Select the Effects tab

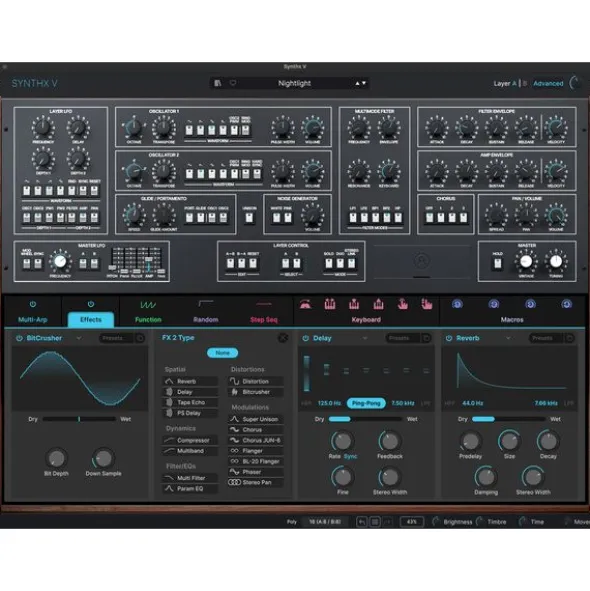pyautogui.click(x=90, y=319)
